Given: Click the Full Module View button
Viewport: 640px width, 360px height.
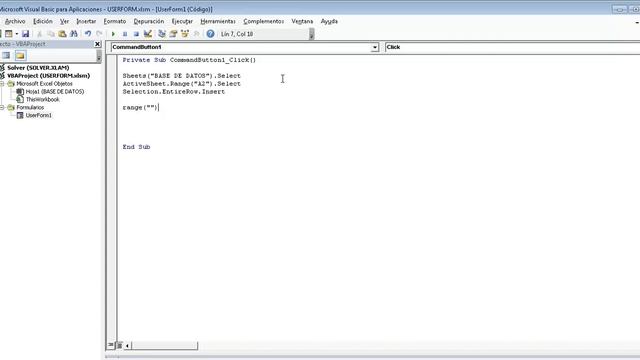Looking at the screenshot, I should (119, 345).
